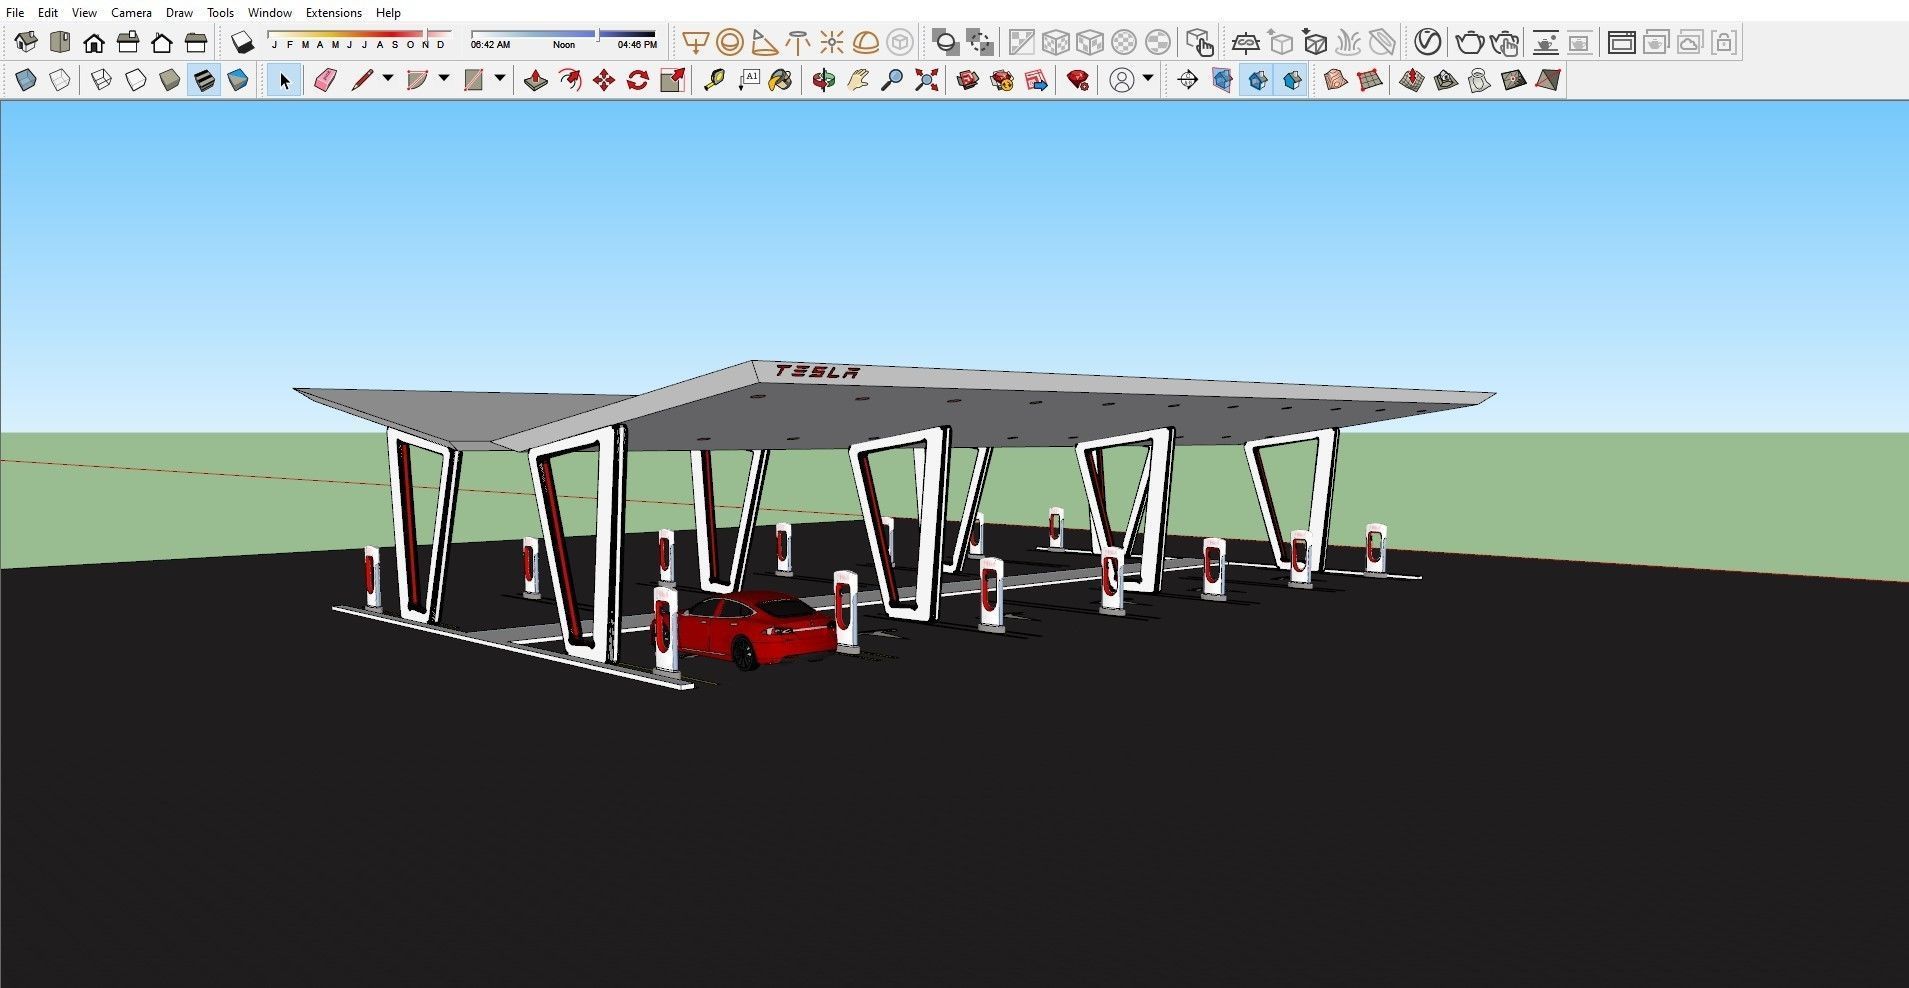
Task: Click Zoom Extents tool
Action: point(926,80)
